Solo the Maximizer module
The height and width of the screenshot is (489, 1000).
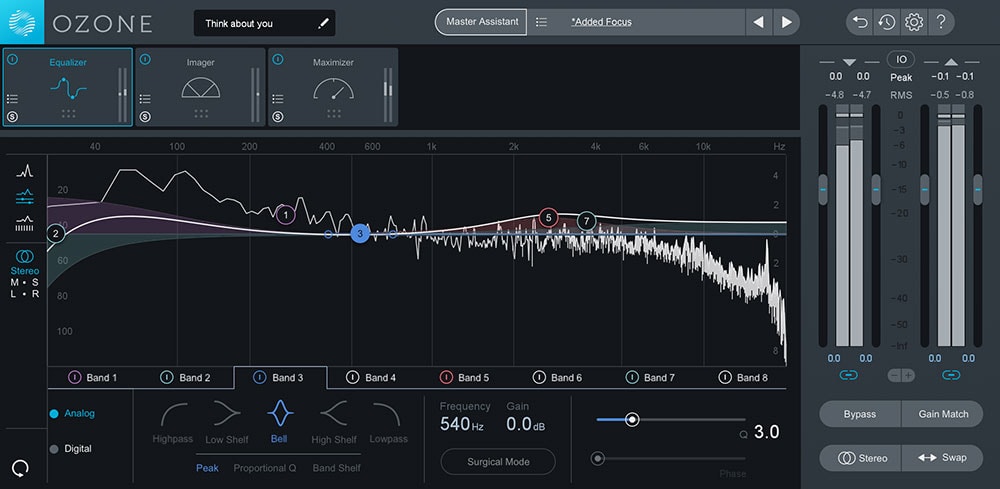pyautogui.click(x=277, y=116)
